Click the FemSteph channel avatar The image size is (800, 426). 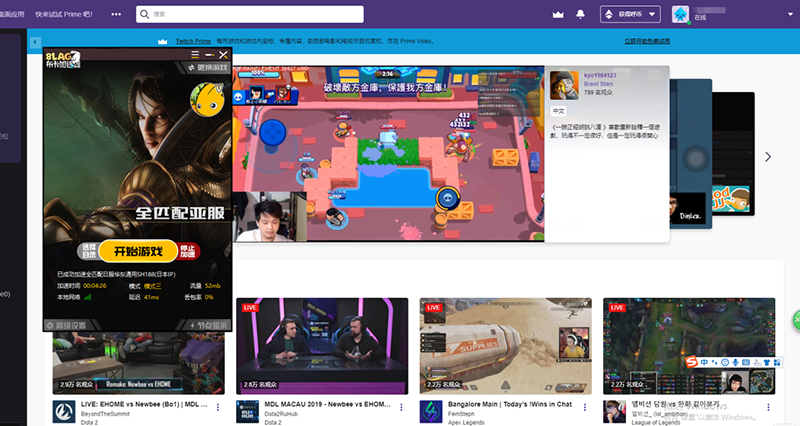(x=431, y=412)
